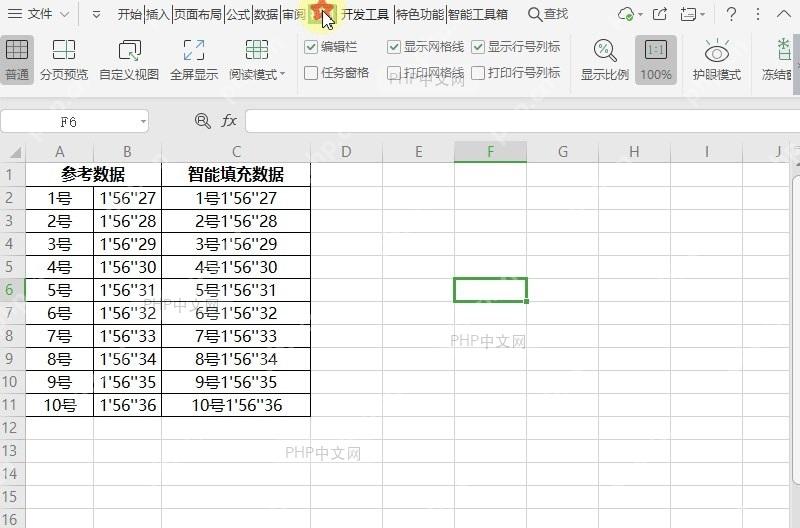Select cell containing 7号 in column A
800x528 pixels.
tap(60, 336)
